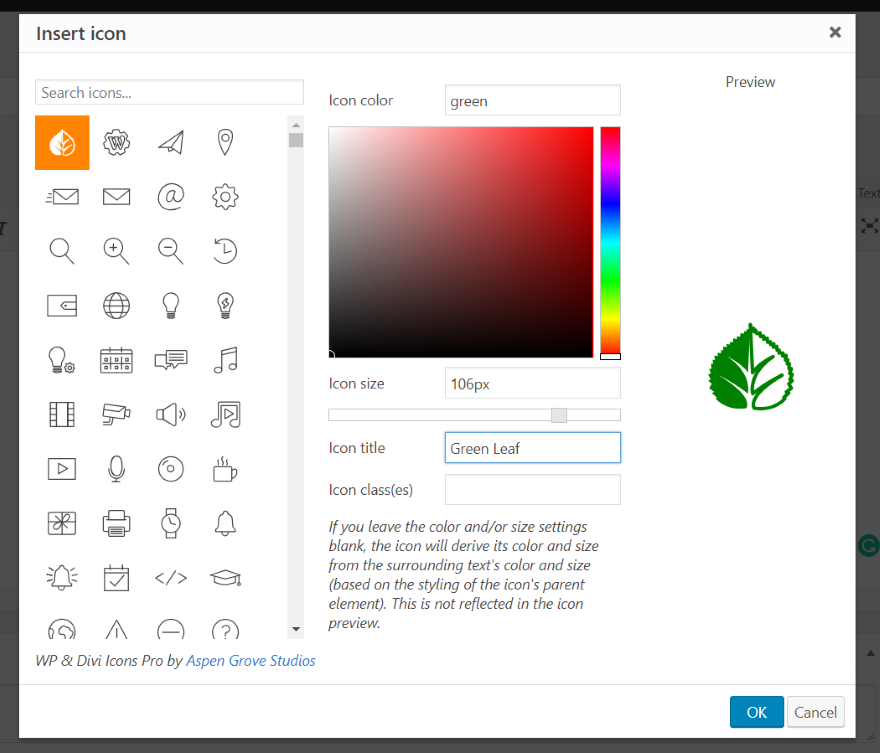Confirm icon insertion with OK
880x753 pixels.
point(756,711)
